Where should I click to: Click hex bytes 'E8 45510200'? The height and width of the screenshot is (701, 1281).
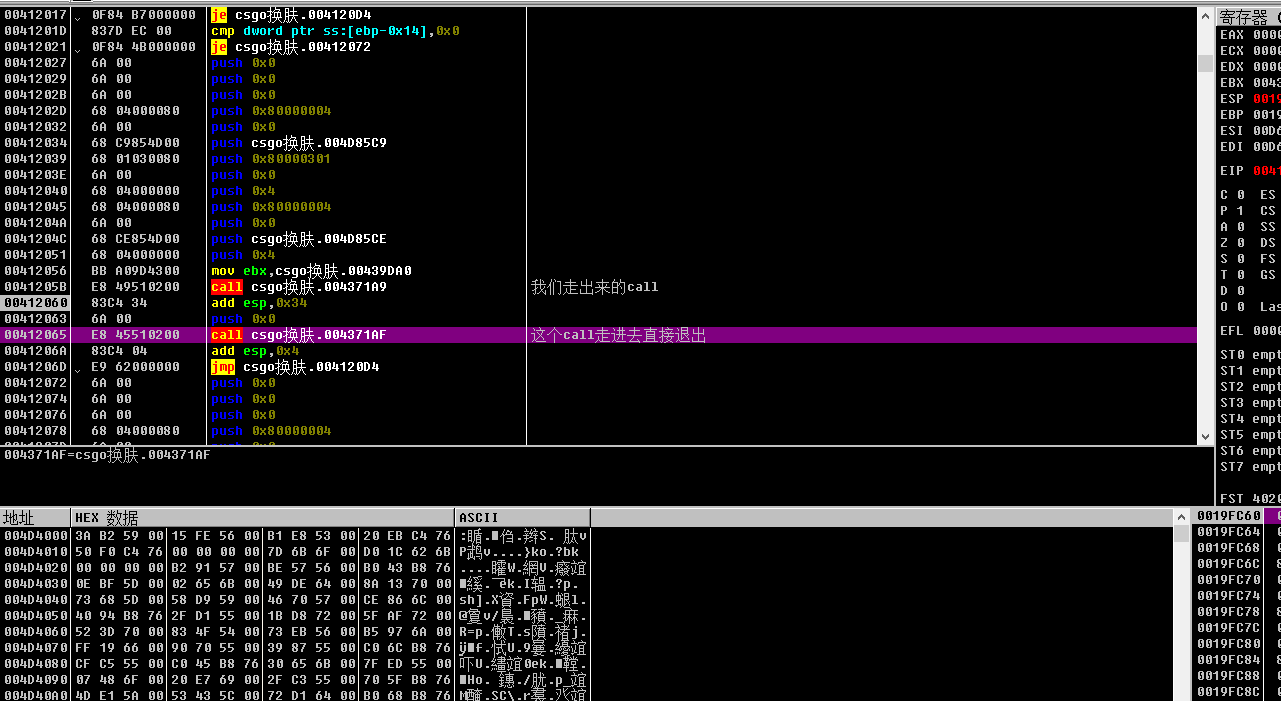[x=136, y=335]
